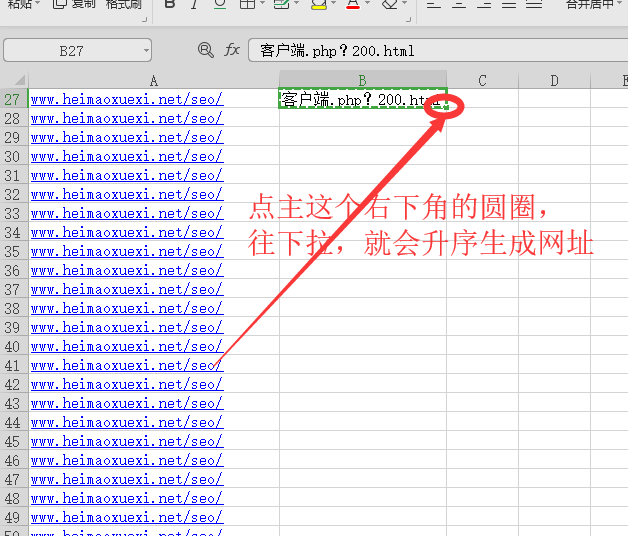The width and height of the screenshot is (628, 536).
Task: Open the link in row 27
Action: 127,99
